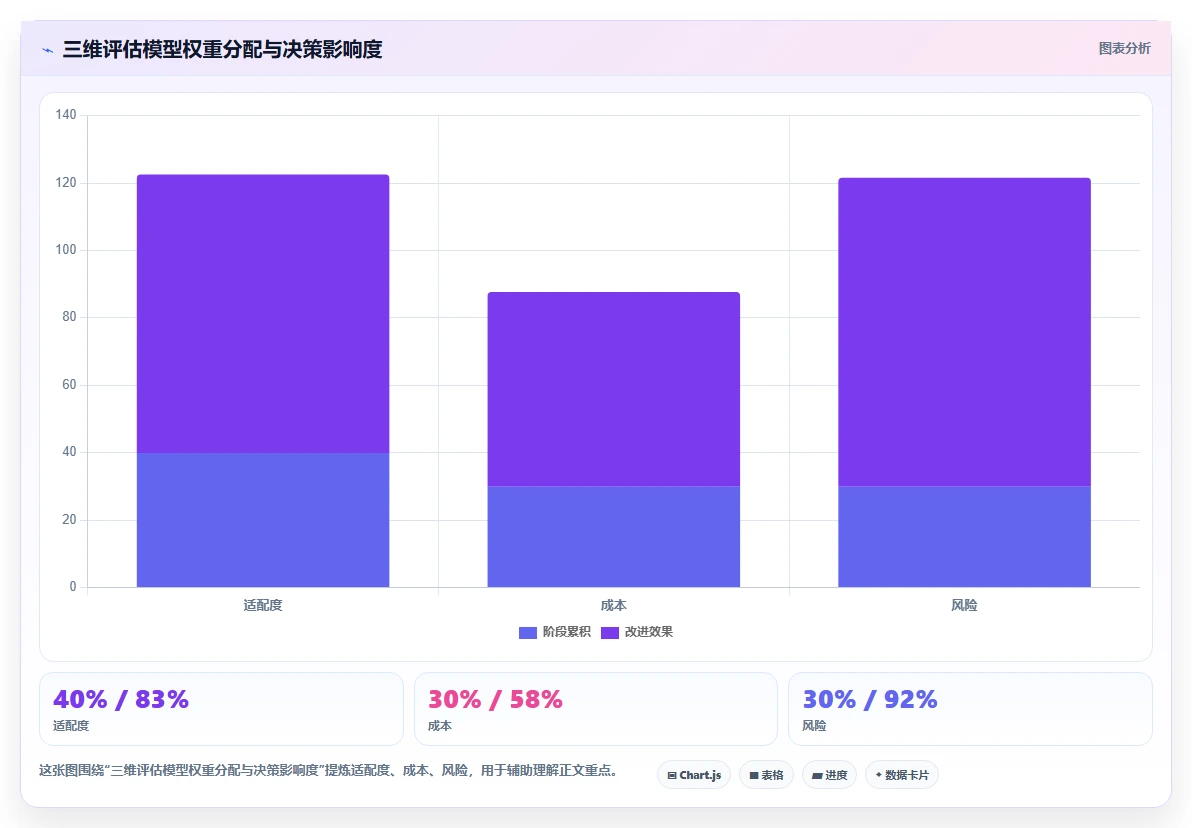Screen dimensions: 1192x828
Task: Click the 风险 blue 阶段累积 bar segment
Action: coord(964,537)
